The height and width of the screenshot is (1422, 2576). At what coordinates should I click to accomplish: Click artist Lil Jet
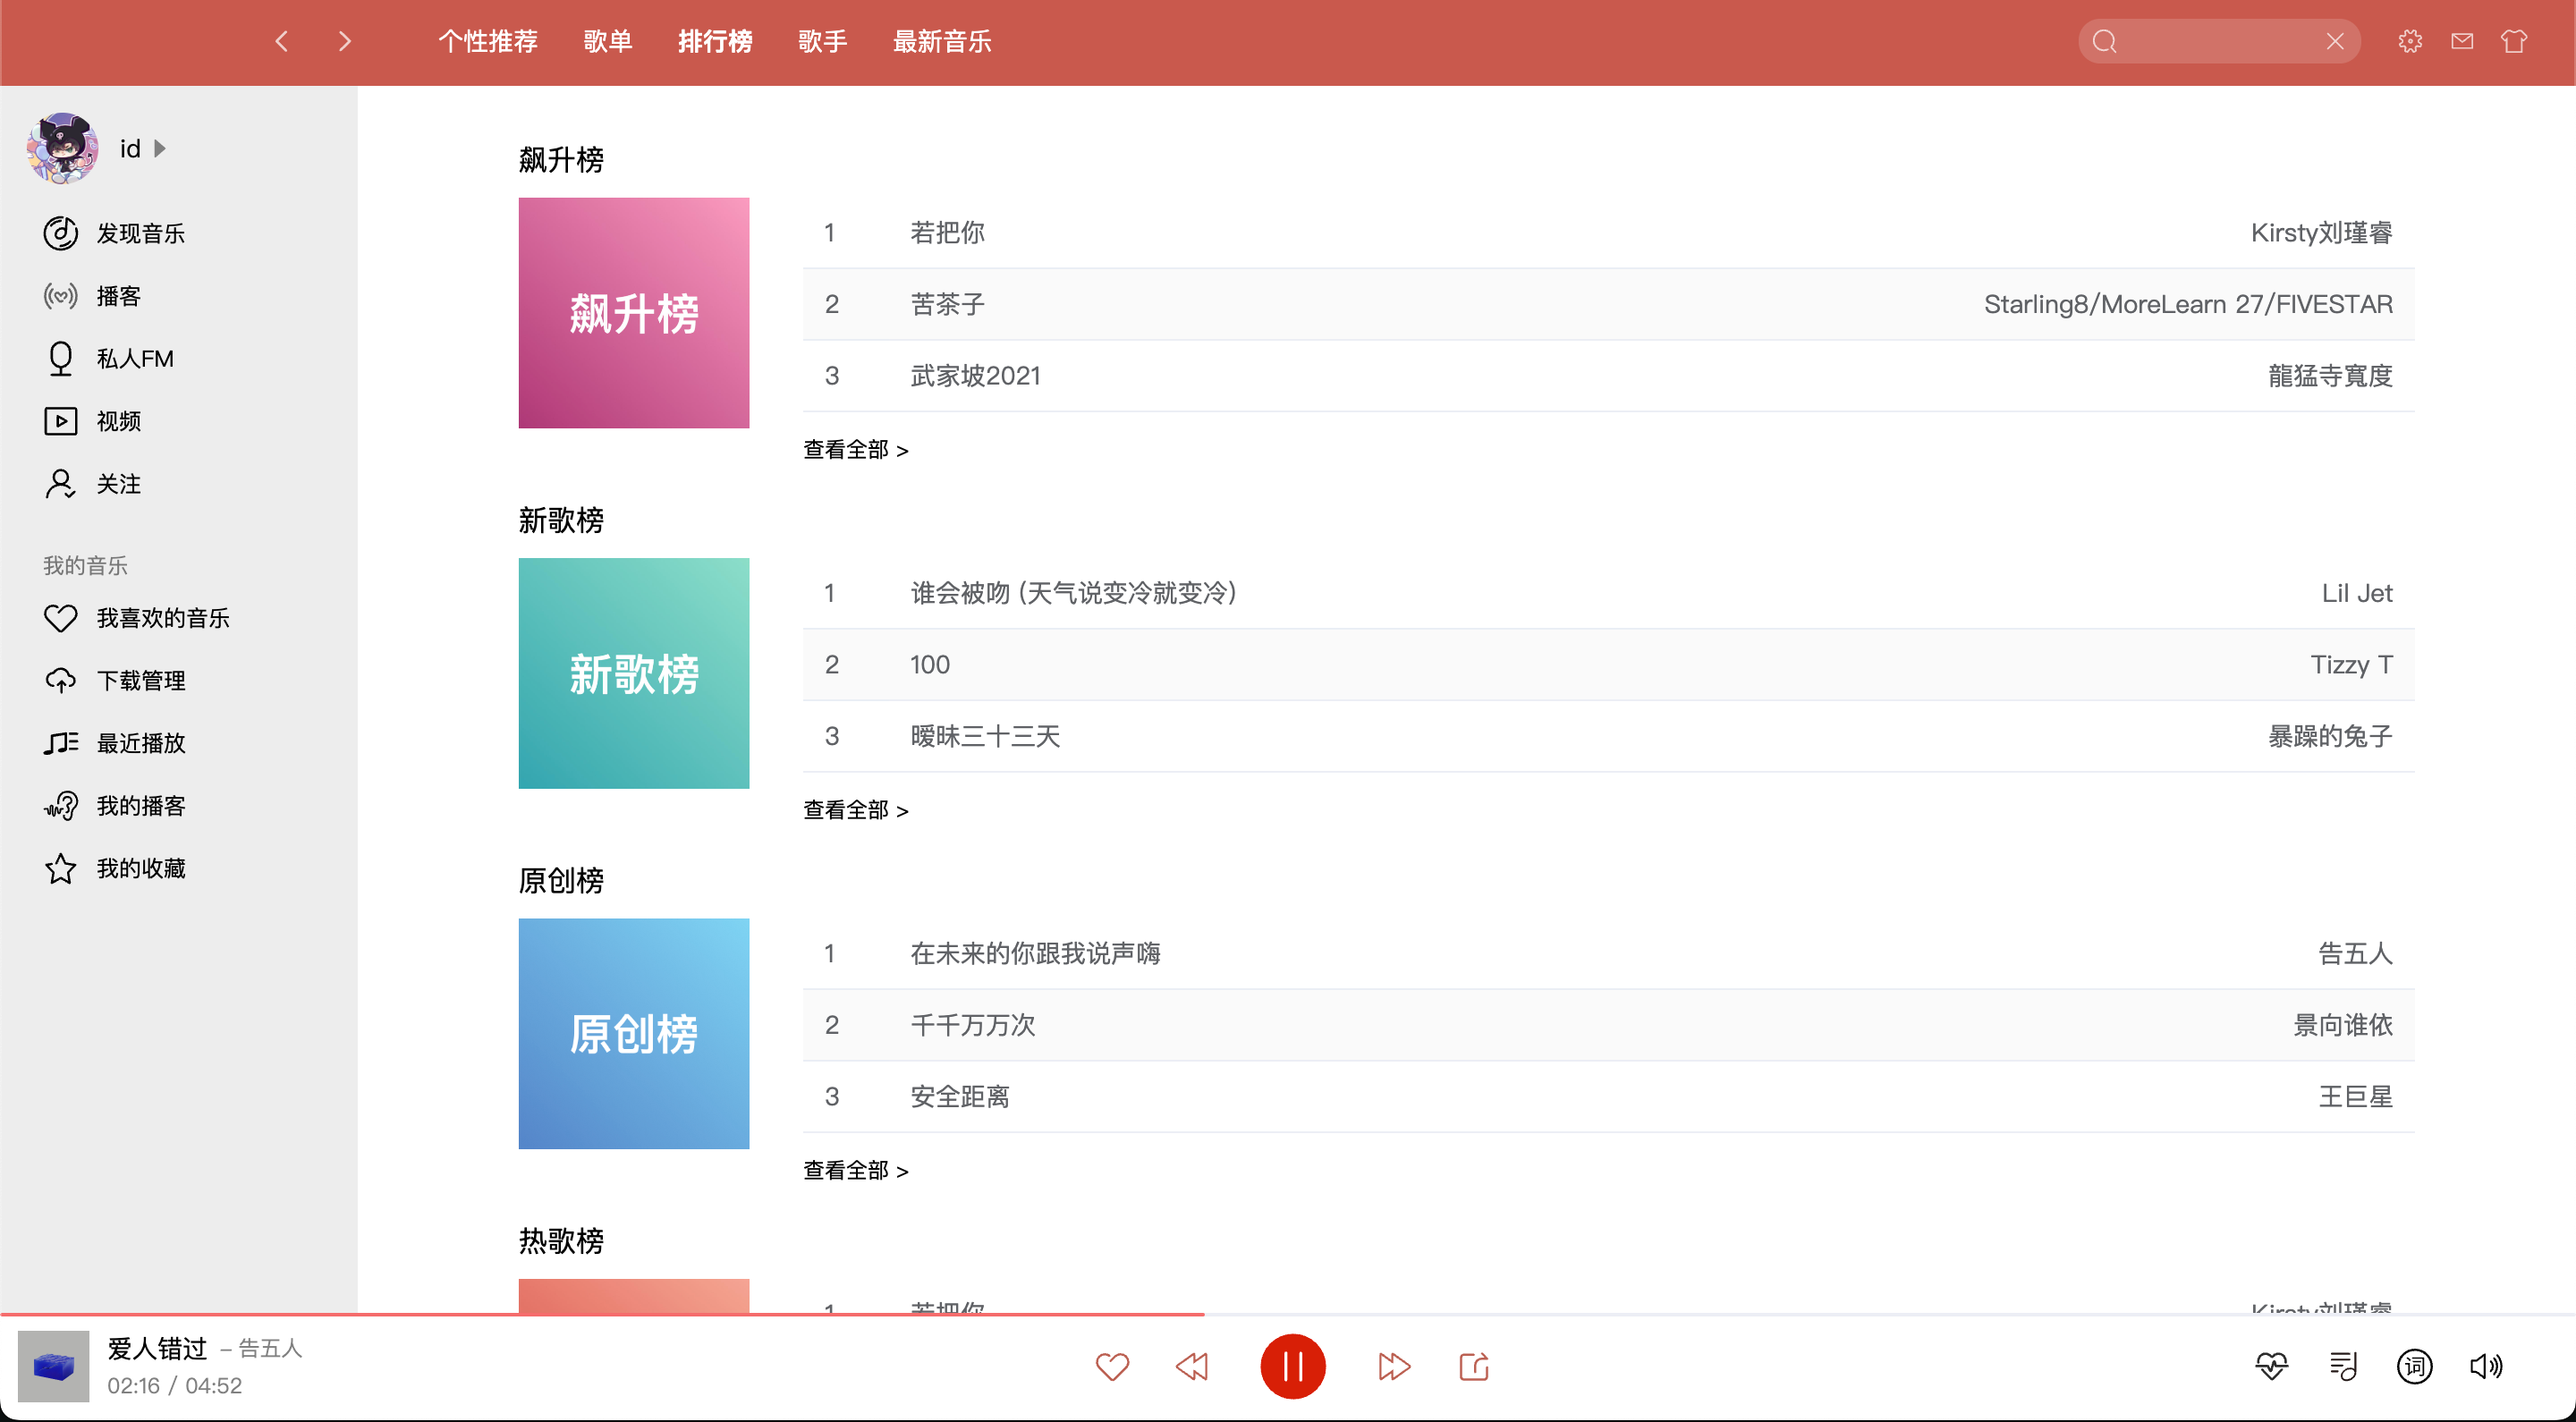click(2357, 593)
